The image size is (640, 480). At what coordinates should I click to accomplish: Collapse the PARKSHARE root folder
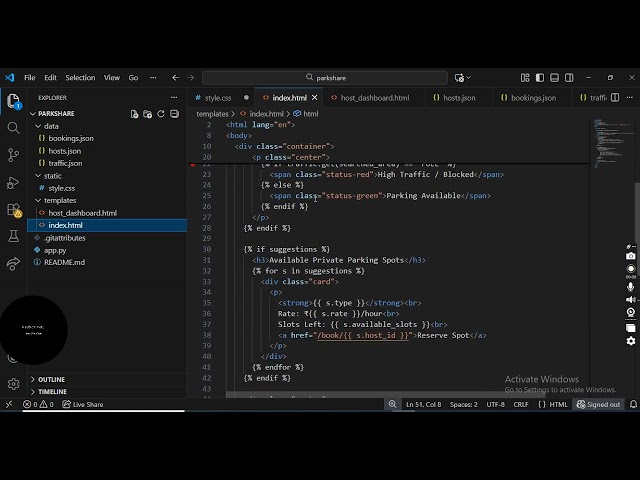[x=33, y=113]
